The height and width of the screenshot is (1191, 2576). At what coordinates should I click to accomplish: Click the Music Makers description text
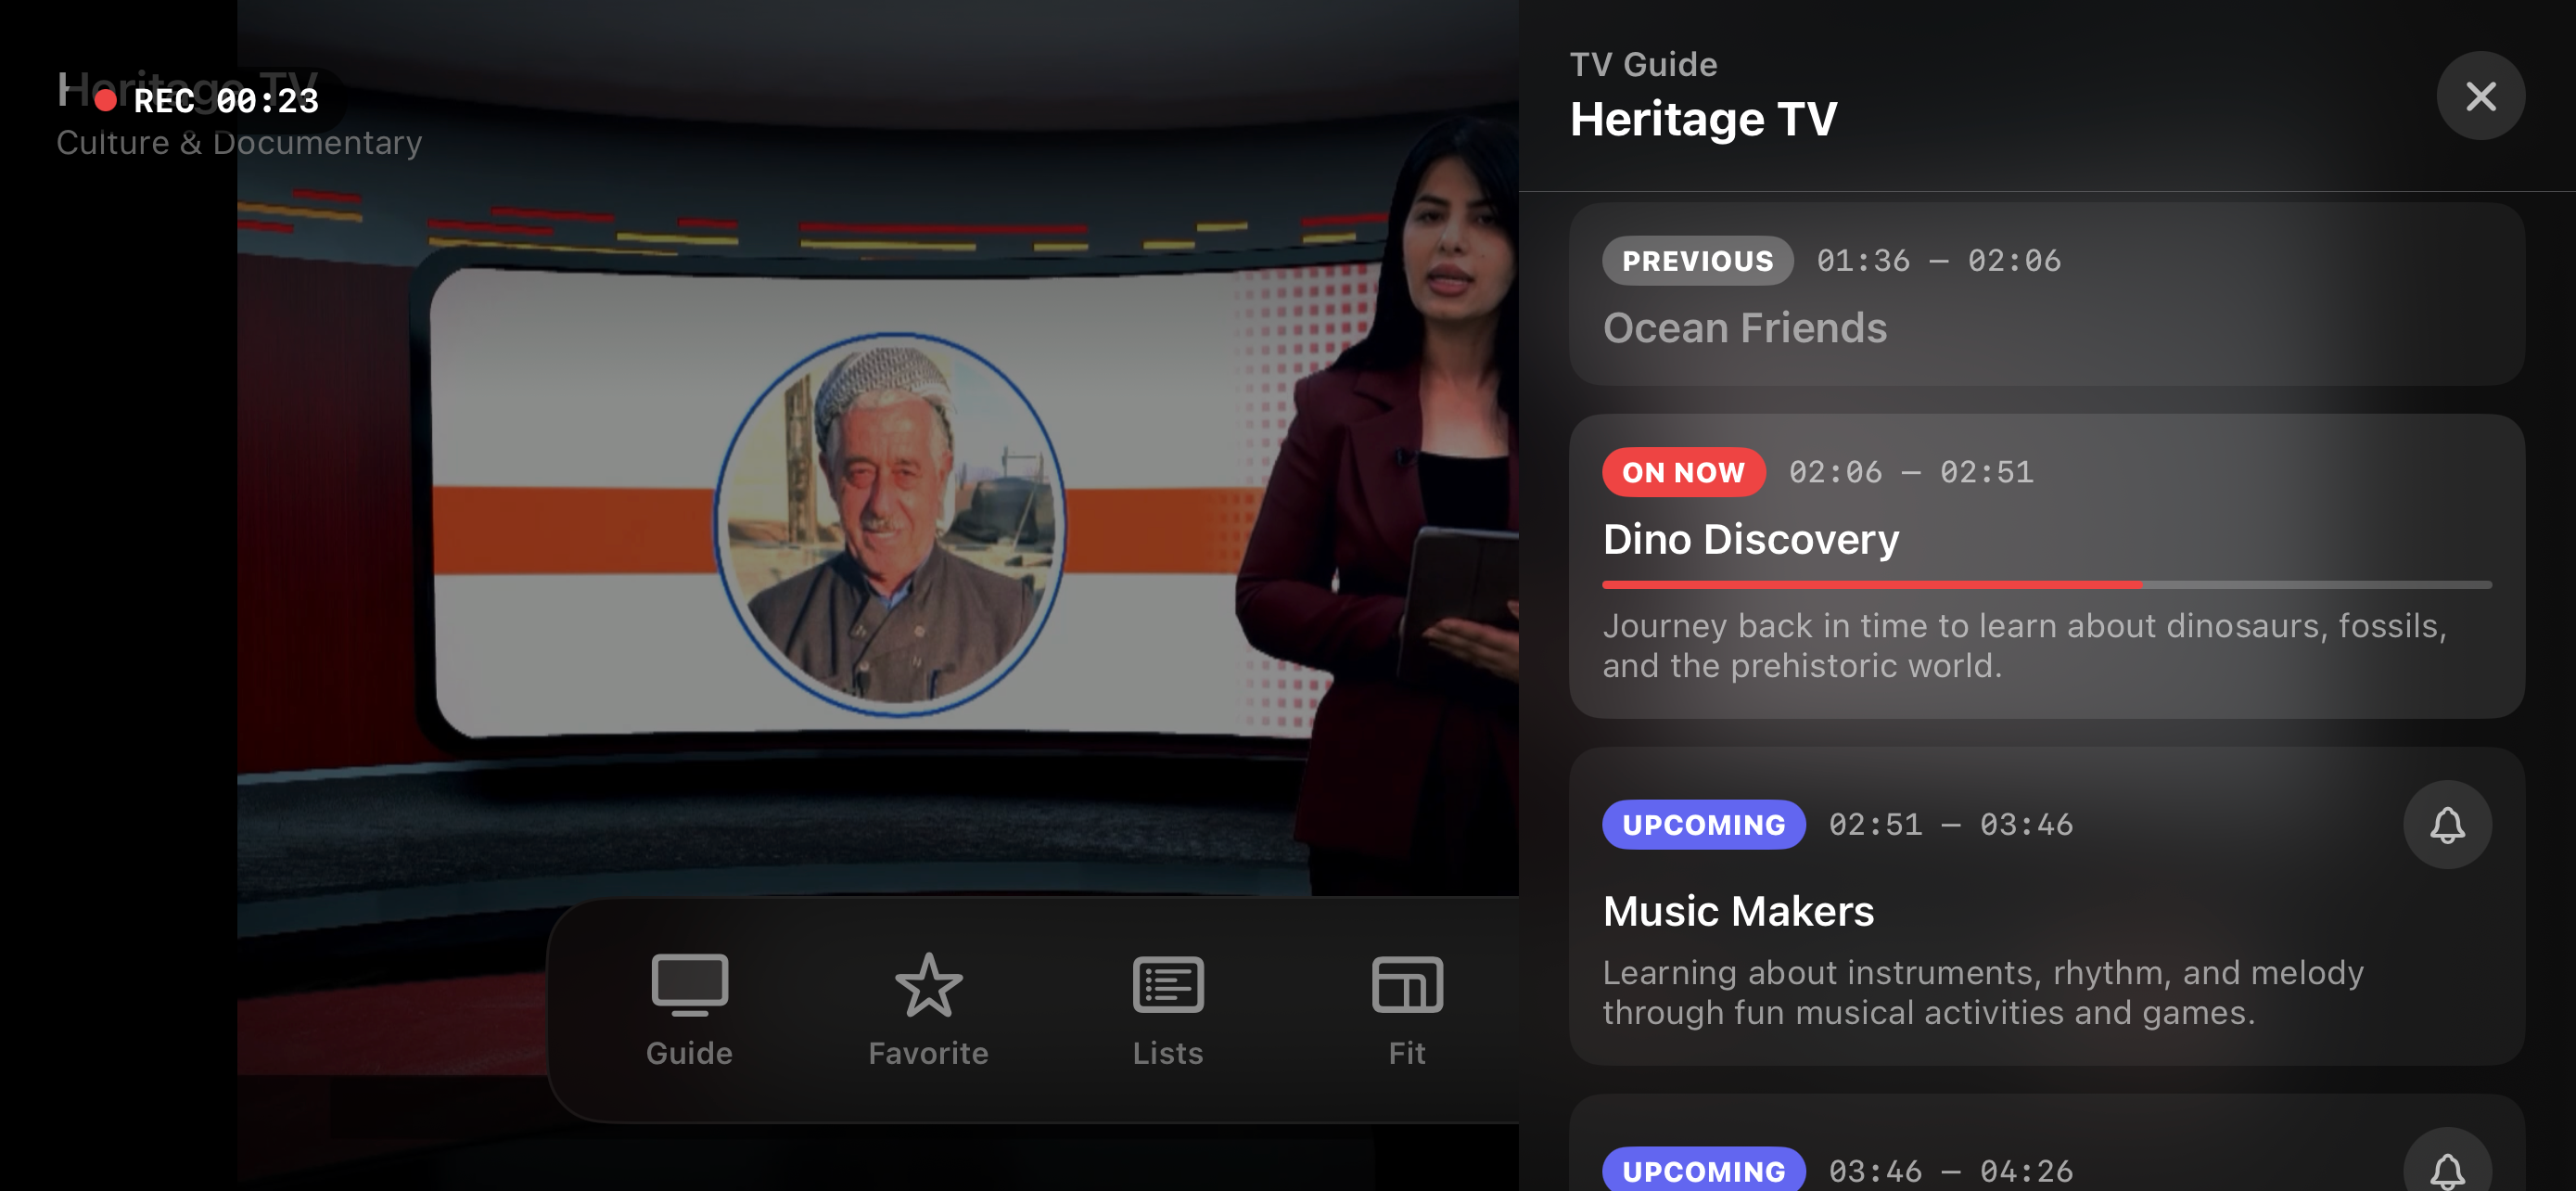click(1982, 992)
